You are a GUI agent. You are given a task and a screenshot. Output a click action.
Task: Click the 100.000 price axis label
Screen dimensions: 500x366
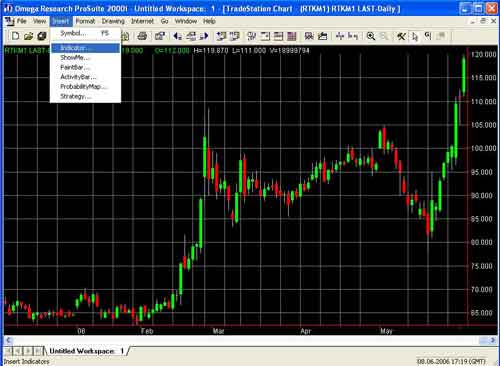coord(483,148)
